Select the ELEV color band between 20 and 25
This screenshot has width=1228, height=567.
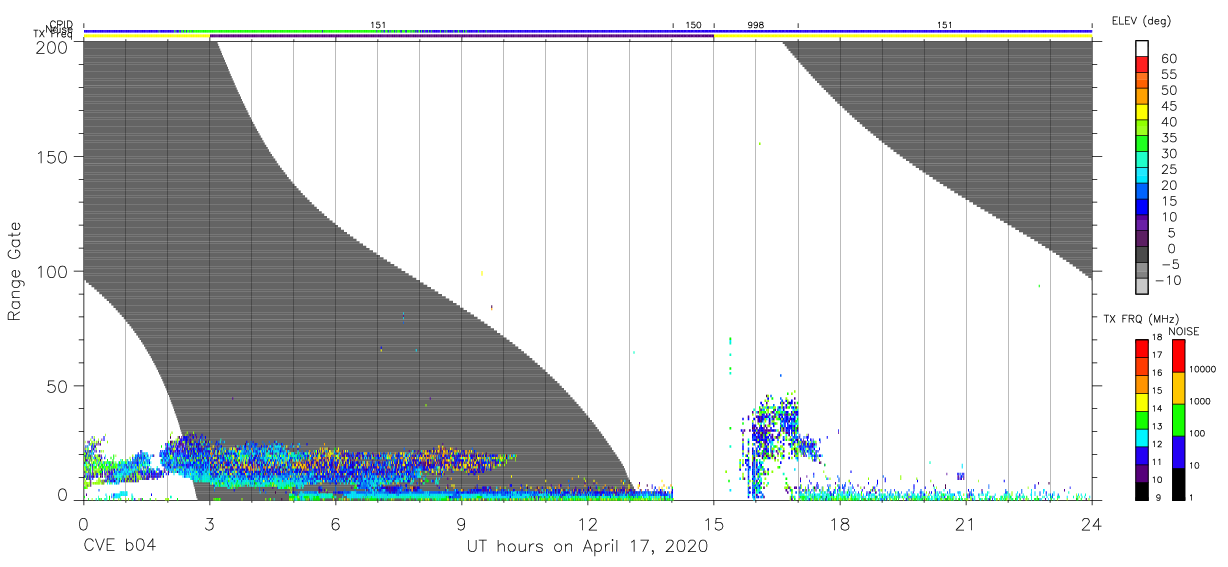pyautogui.click(x=1143, y=177)
